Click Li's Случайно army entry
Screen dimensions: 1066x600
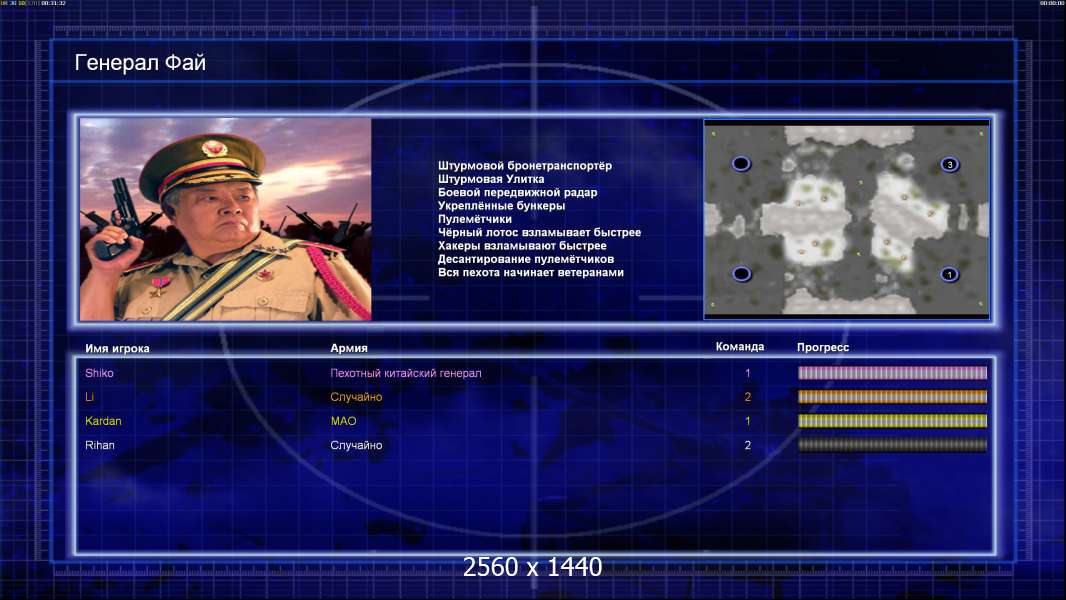tap(356, 397)
